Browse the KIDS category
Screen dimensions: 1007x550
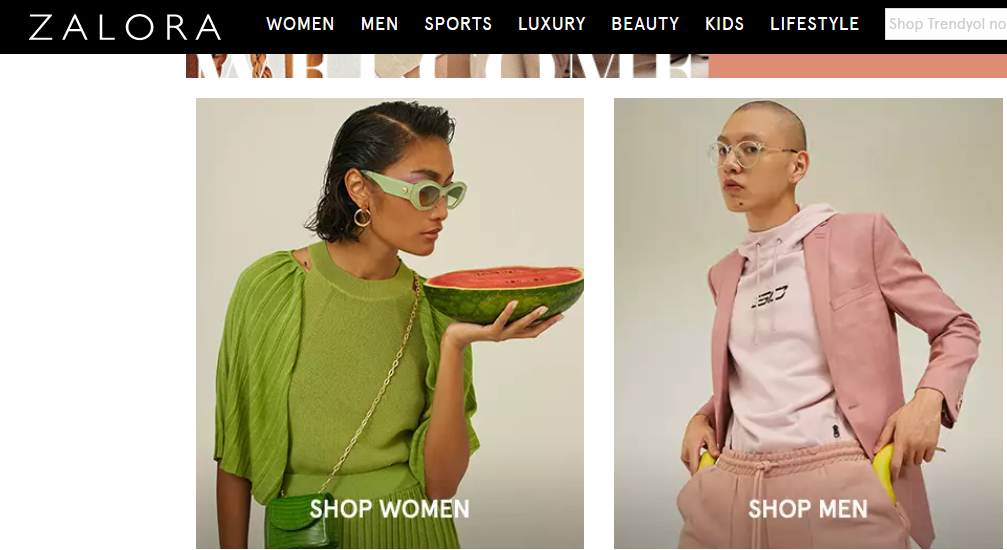tap(724, 24)
